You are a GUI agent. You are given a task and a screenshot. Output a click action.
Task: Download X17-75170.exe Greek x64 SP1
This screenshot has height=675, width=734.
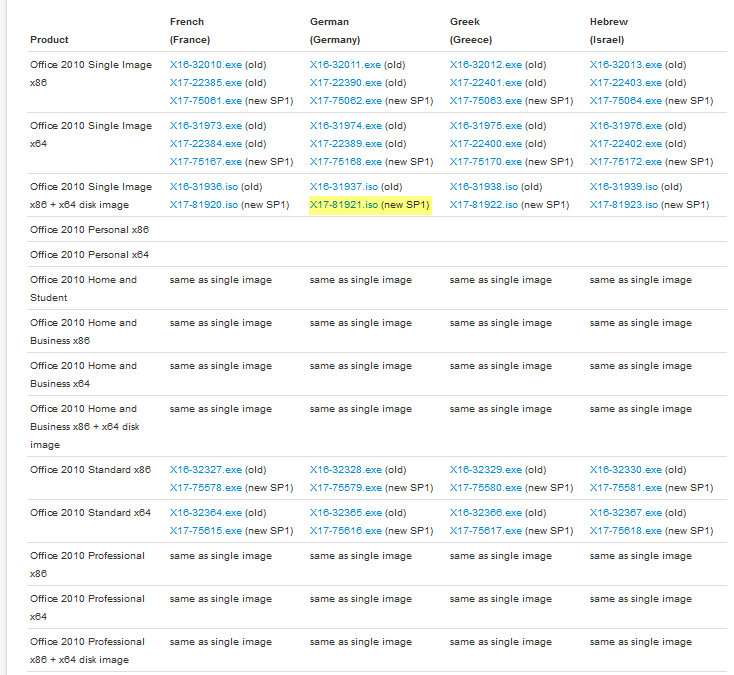coord(485,161)
